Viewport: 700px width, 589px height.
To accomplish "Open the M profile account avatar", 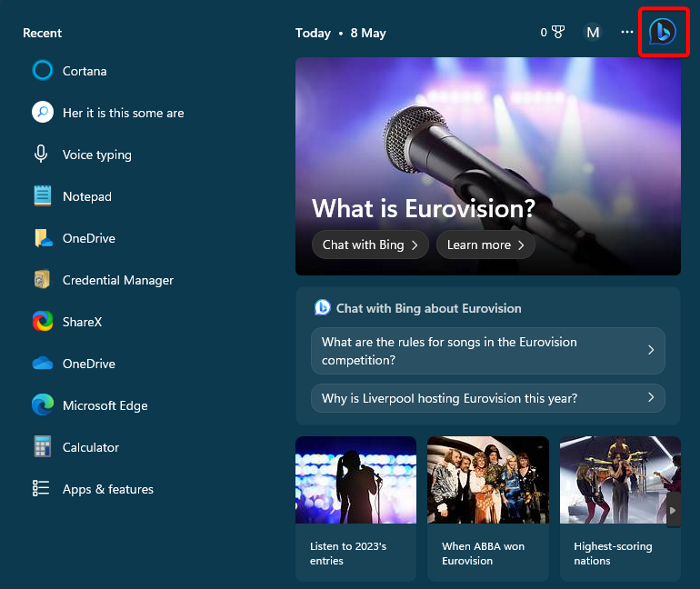I will tap(592, 32).
